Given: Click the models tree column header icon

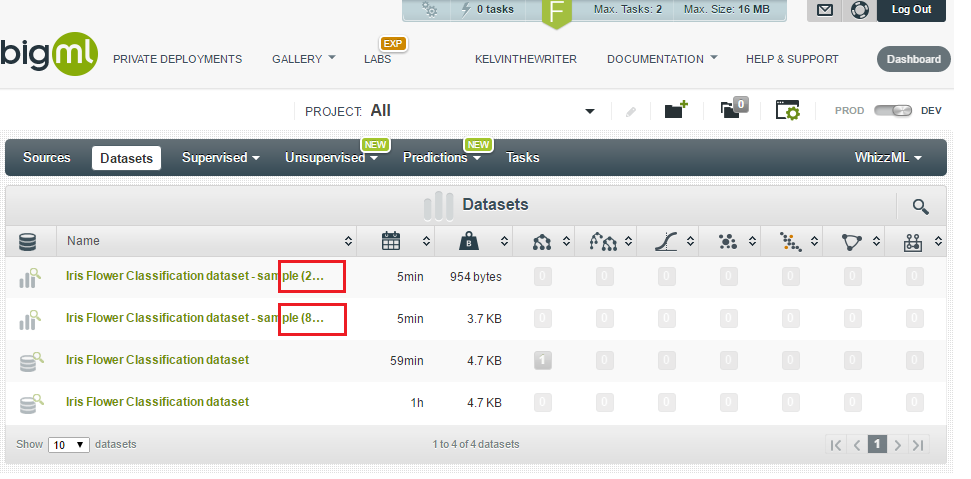Looking at the screenshot, I should [542, 242].
